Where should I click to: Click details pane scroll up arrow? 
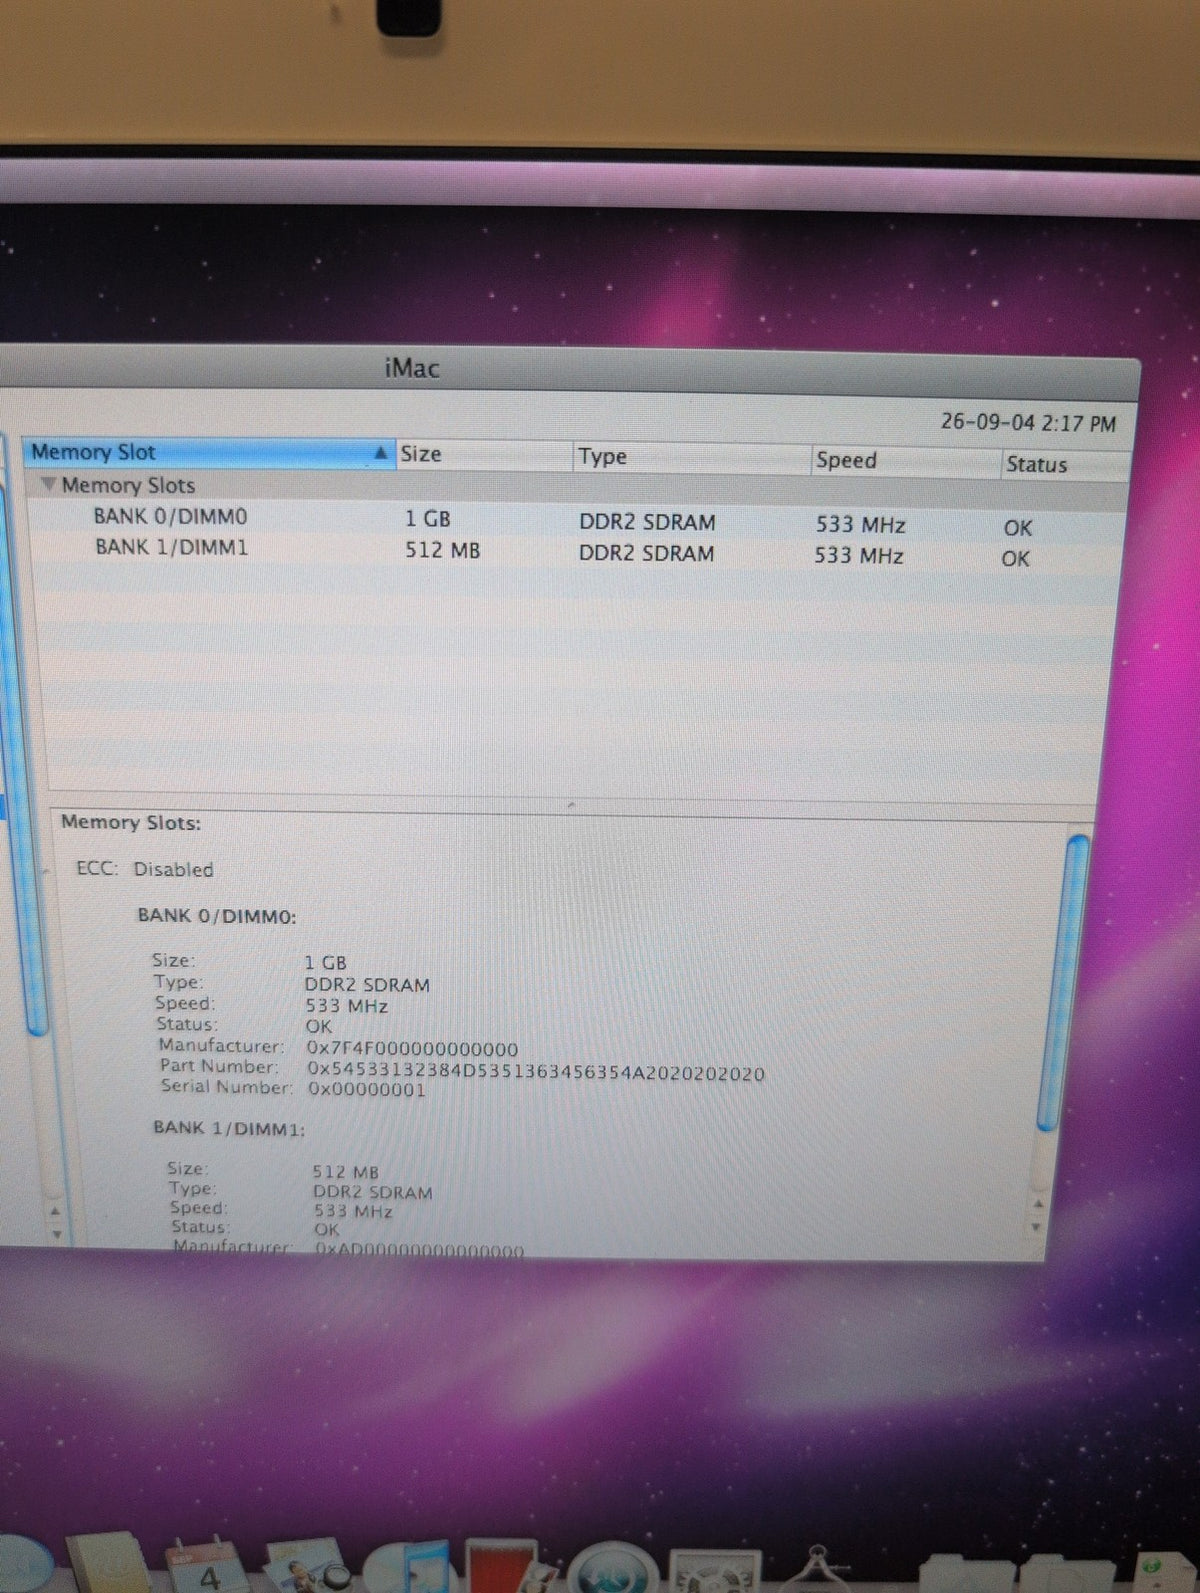pos(1039,1204)
